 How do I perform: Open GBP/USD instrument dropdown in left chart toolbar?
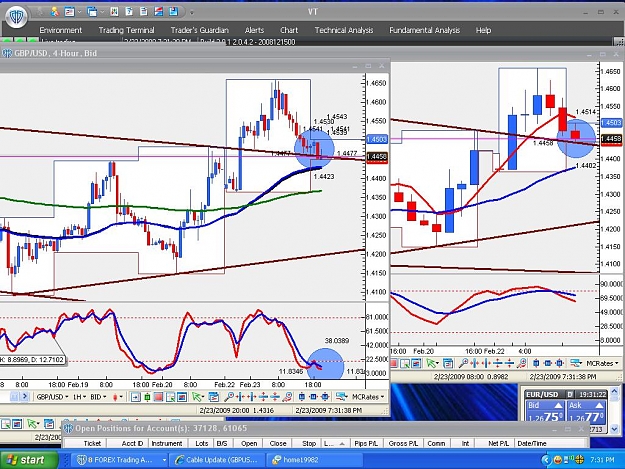point(52,397)
